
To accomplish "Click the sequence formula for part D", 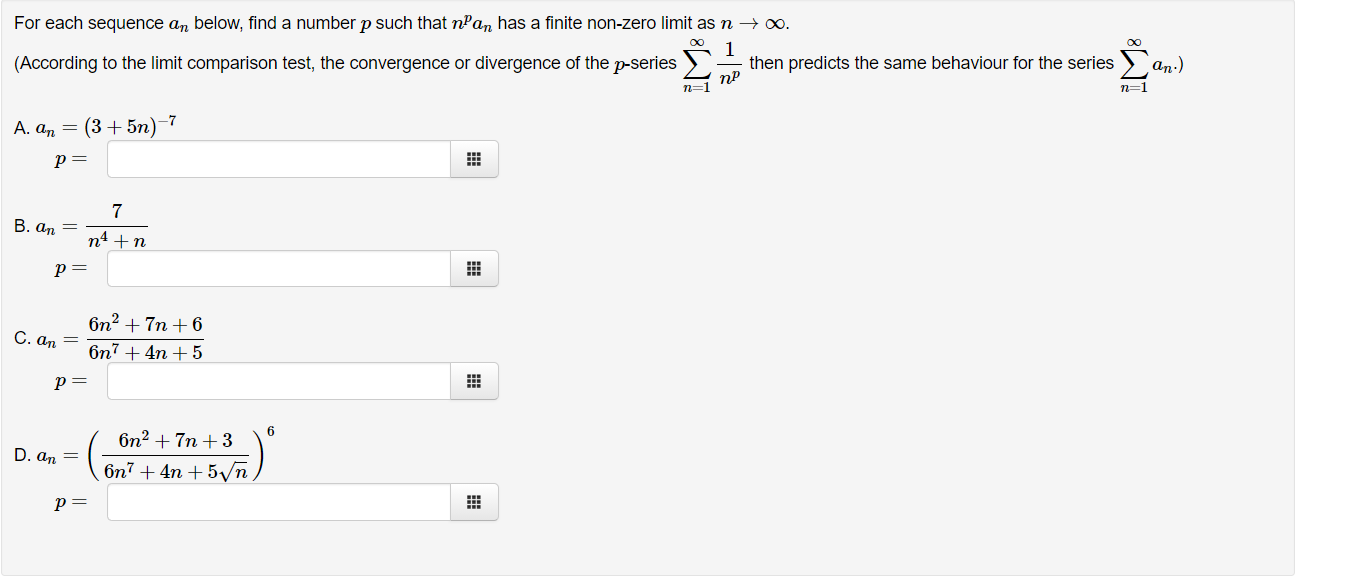I will (x=145, y=453).
